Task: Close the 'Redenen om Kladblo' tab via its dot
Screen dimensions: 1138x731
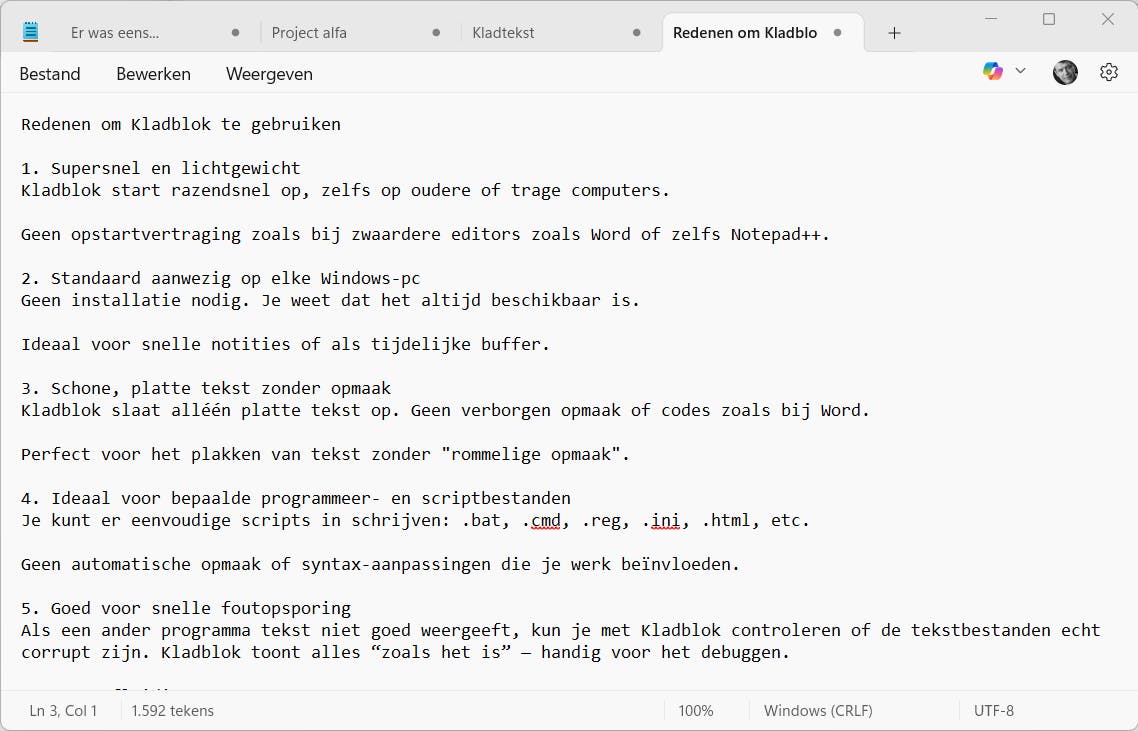Action: [838, 33]
